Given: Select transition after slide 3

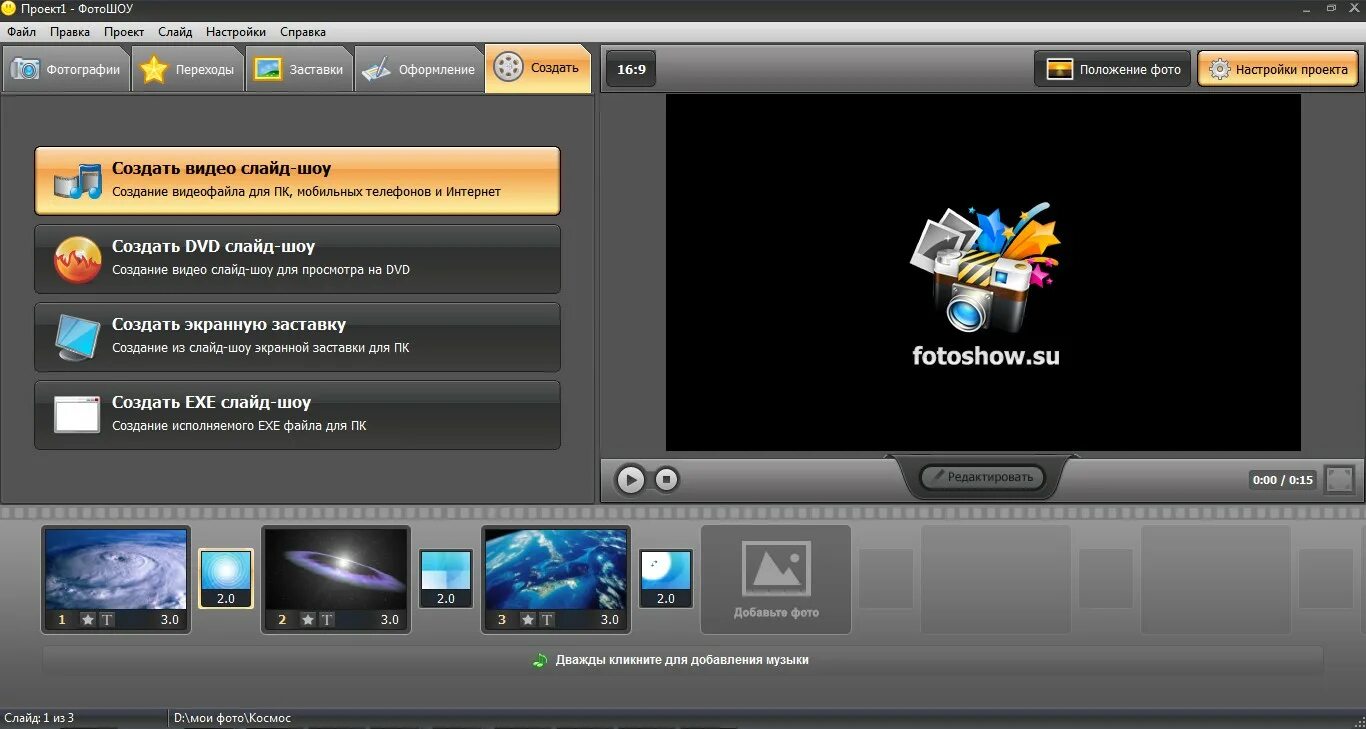Looking at the screenshot, I should [666, 578].
